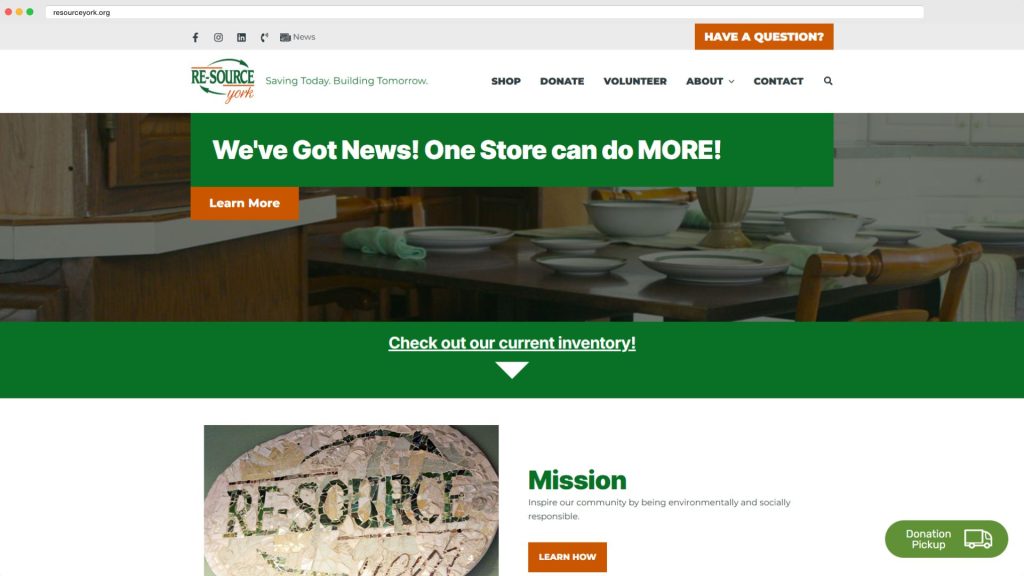Open the News link icon

click(285, 37)
